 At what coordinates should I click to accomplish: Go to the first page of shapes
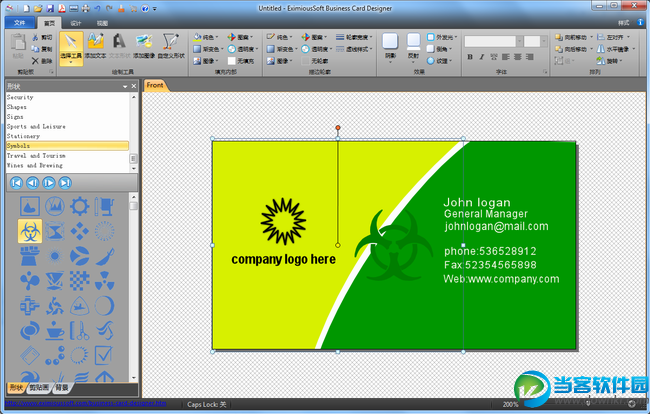(x=16, y=183)
